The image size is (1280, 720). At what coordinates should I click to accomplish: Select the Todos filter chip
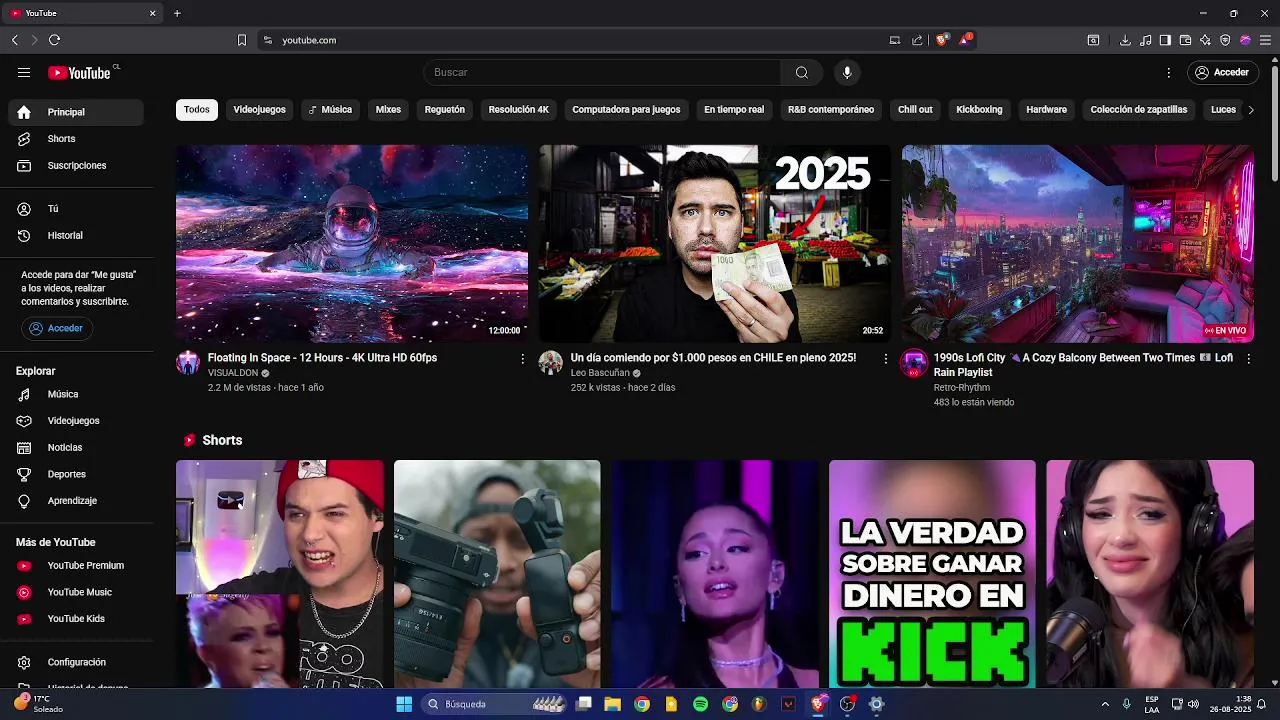197,110
